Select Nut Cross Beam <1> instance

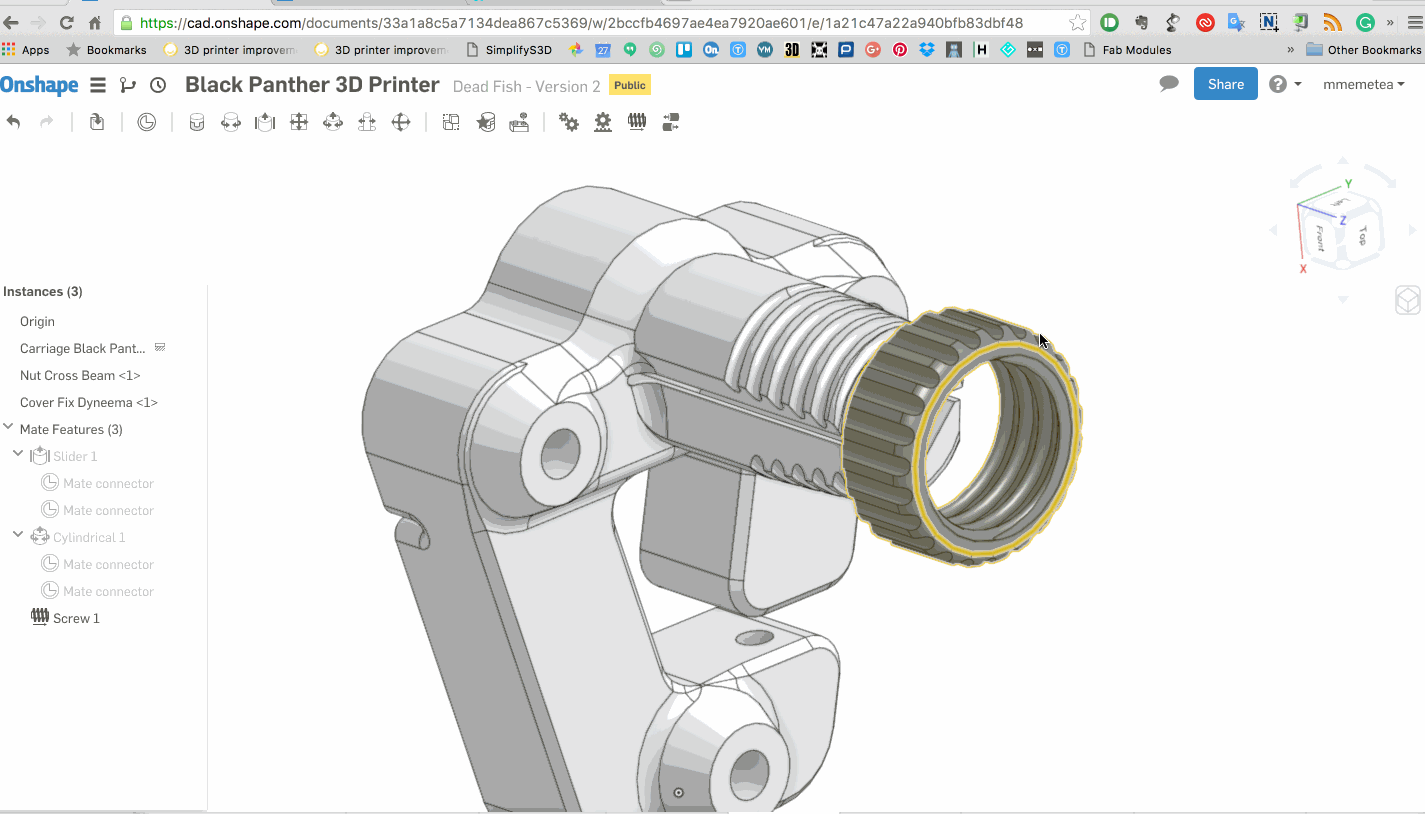pyautogui.click(x=80, y=375)
